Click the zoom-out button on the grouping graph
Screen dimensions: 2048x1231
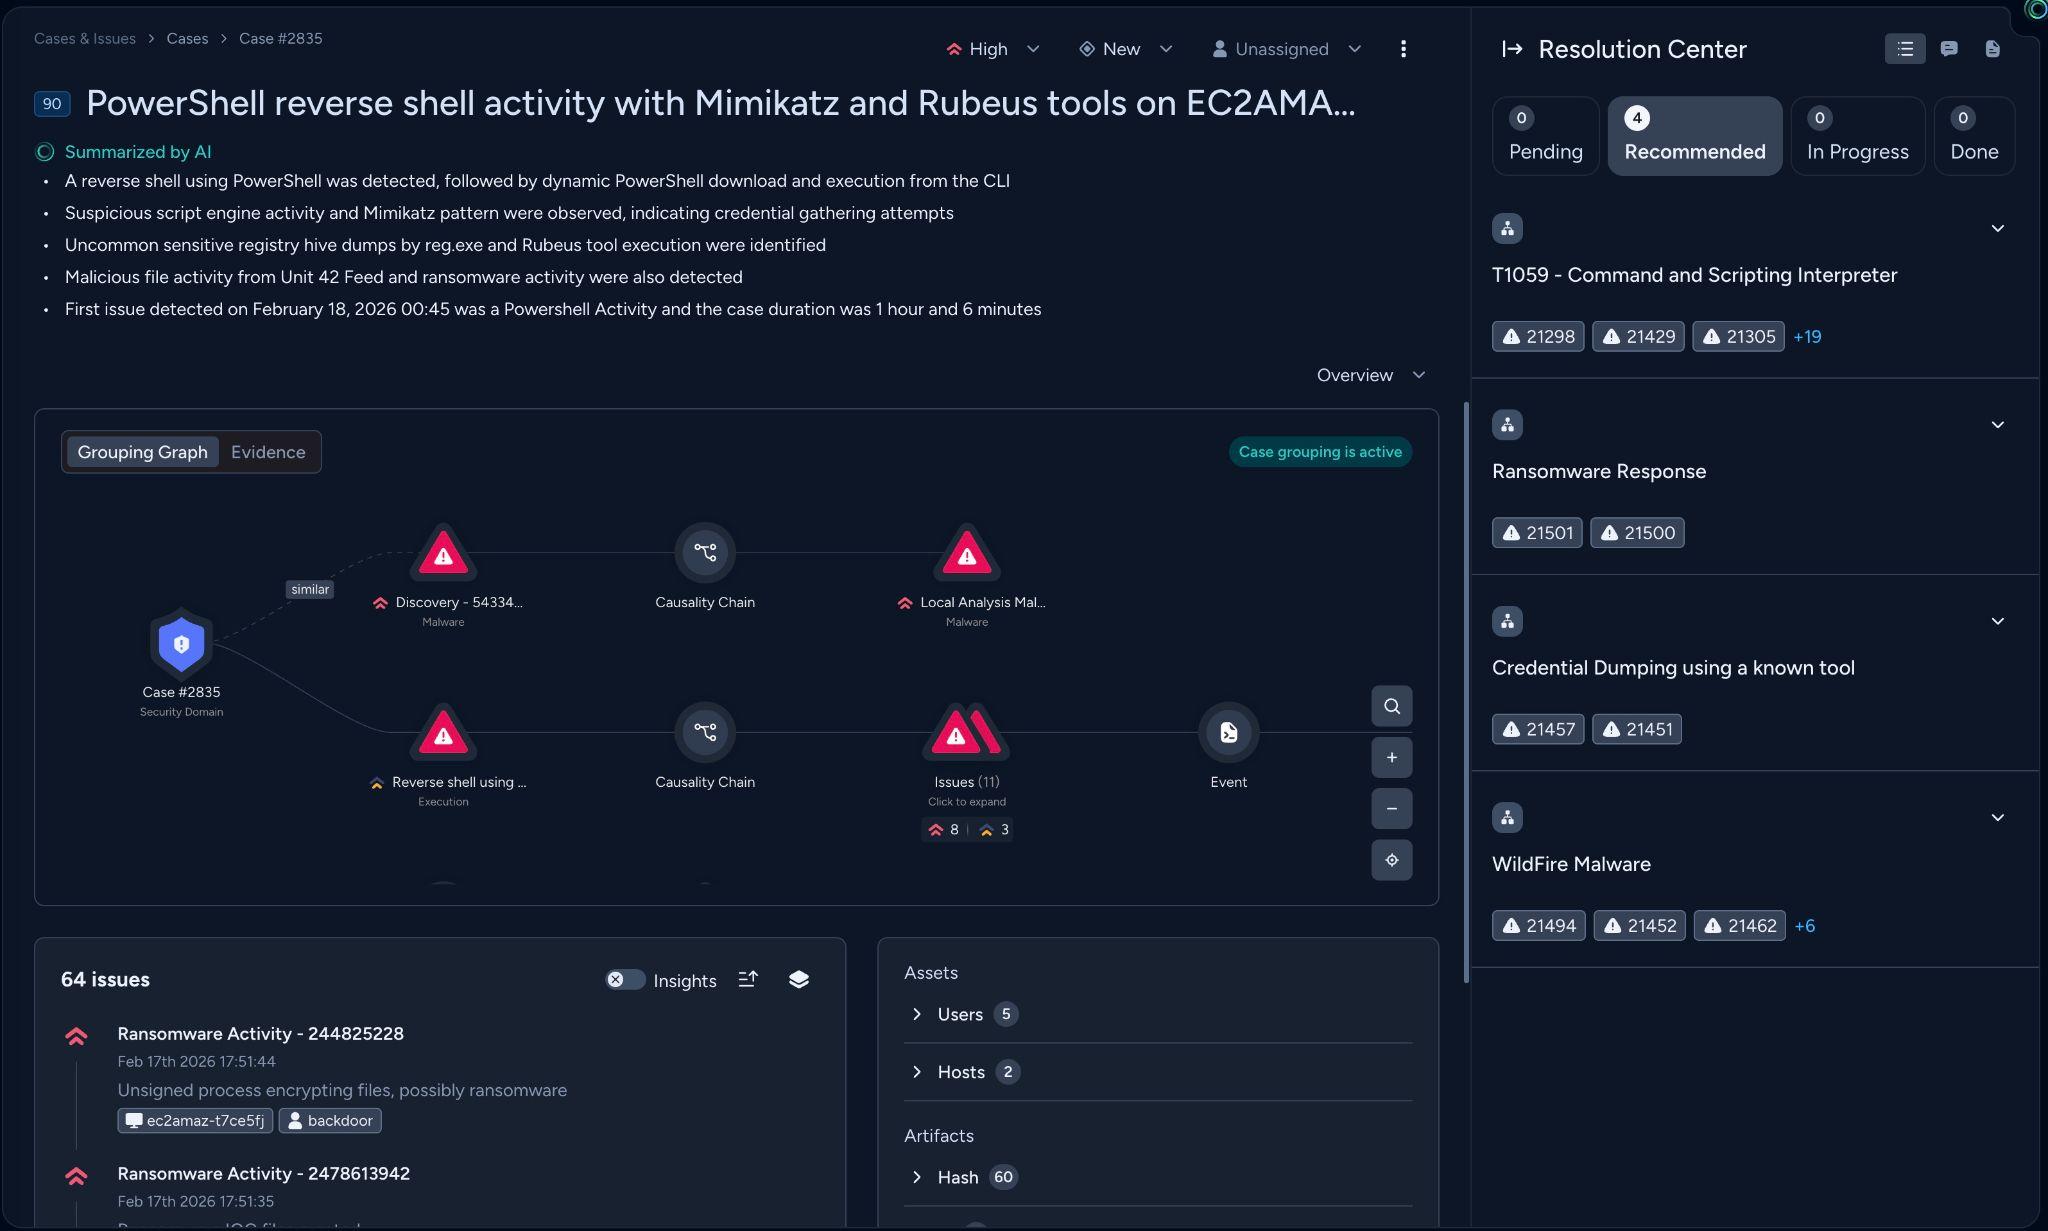tap(1391, 808)
